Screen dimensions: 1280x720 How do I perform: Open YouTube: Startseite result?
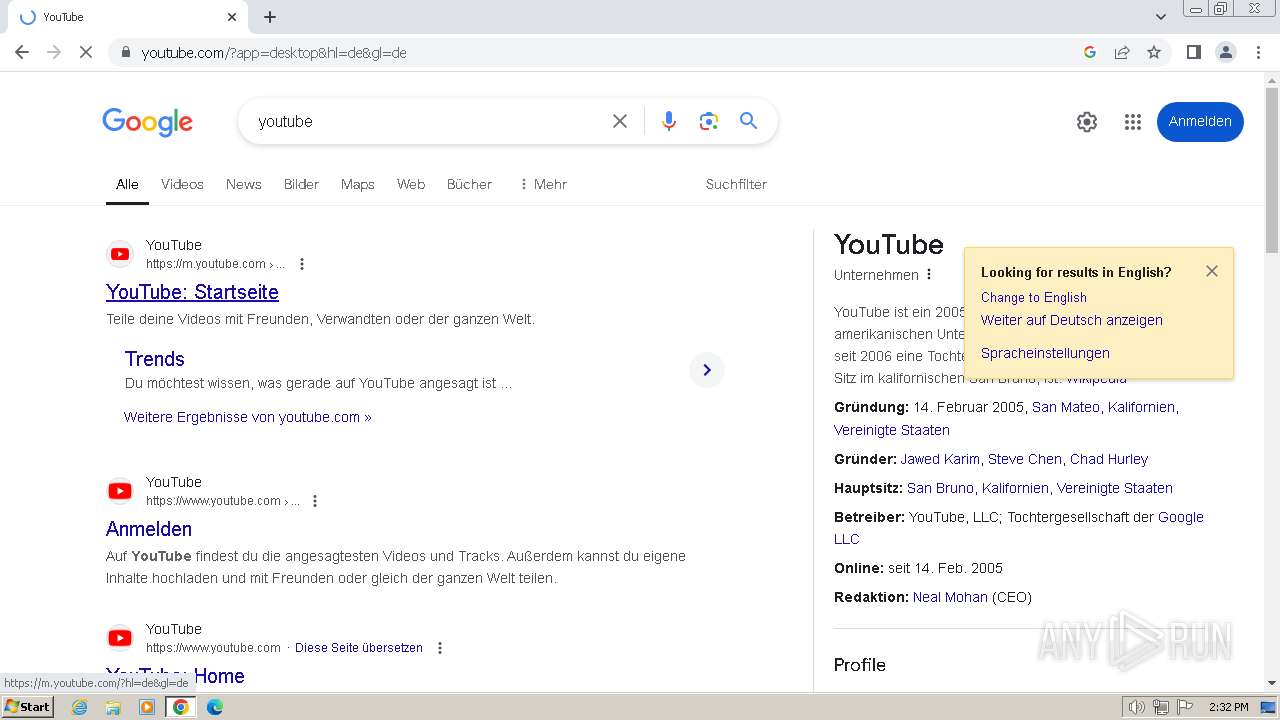[192, 292]
